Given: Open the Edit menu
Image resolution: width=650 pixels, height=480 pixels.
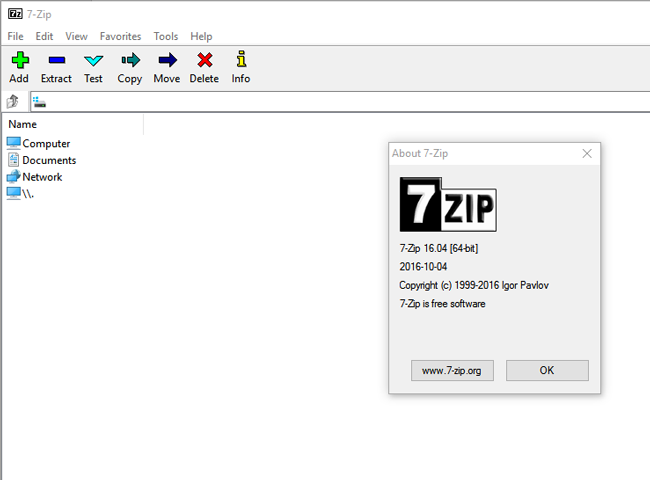Looking at the screenshot, I should click(x=44, y=36).
